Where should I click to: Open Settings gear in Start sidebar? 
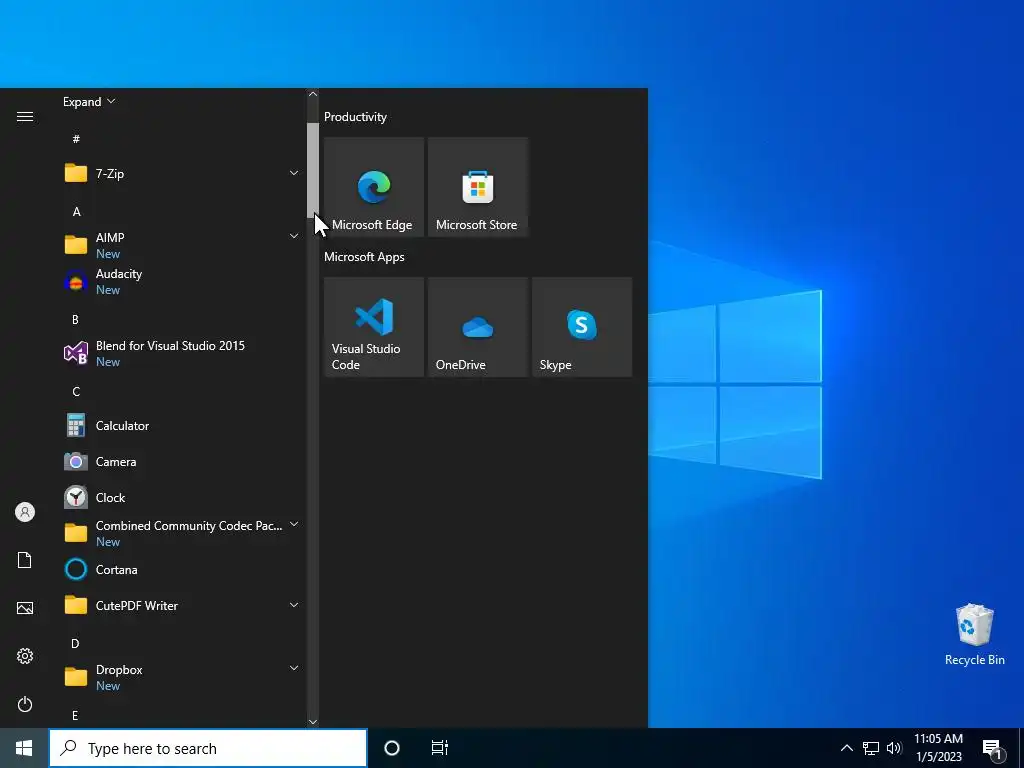(25, 656)
